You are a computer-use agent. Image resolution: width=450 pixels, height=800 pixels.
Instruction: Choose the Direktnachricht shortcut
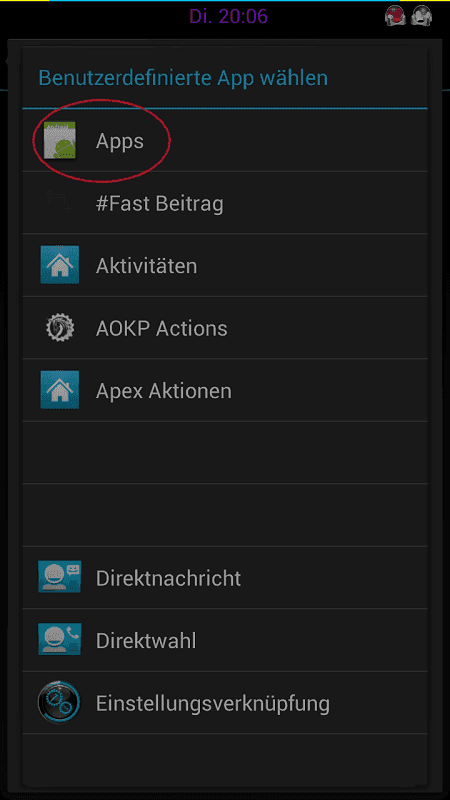[224, 578]
